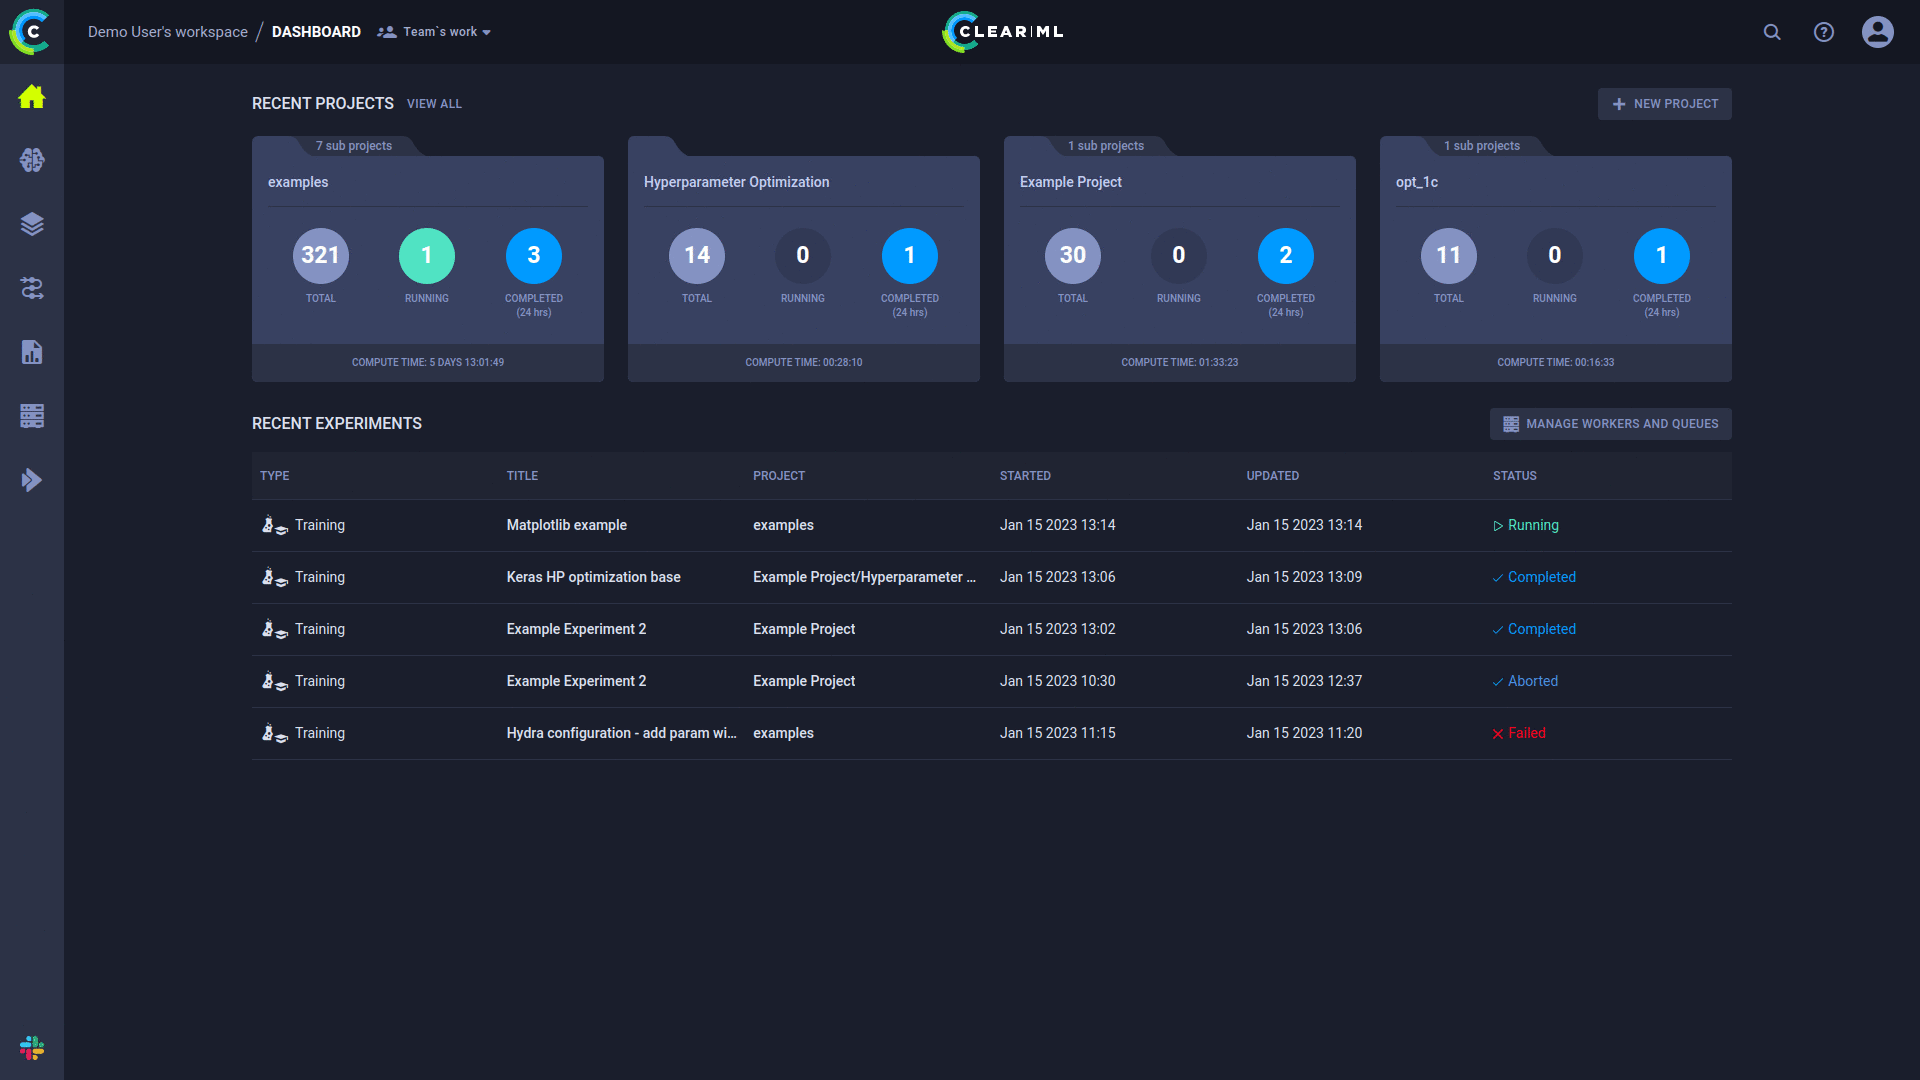Screen dimensions: 1920x1080
Task: Open Applications from the sidebar
Action: click(32, 480)
